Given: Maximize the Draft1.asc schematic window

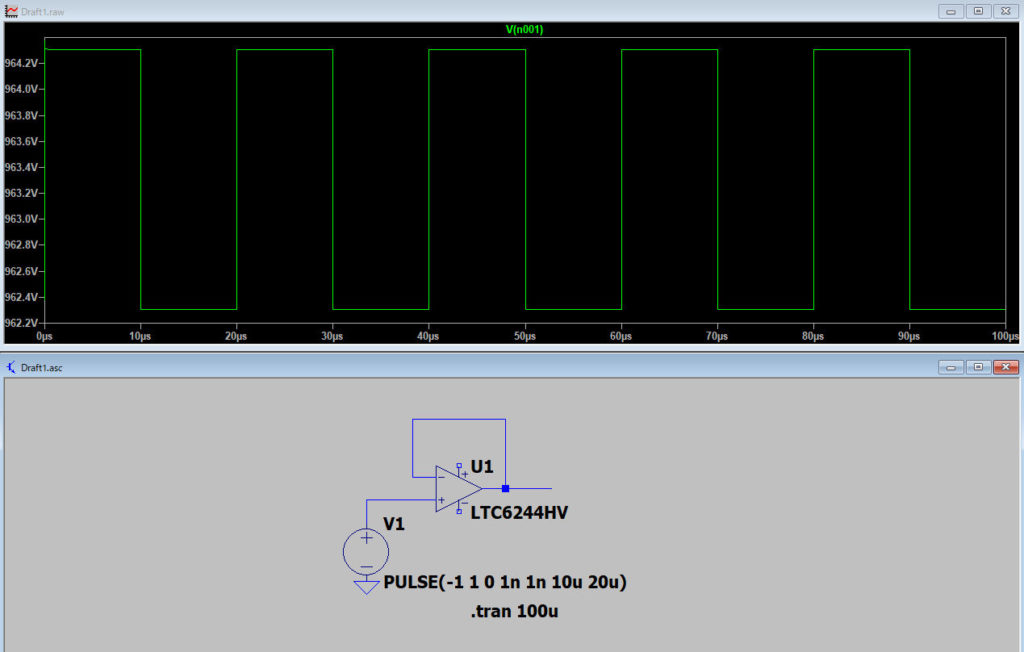Looking at the screenshot, I should click(979, 367).
